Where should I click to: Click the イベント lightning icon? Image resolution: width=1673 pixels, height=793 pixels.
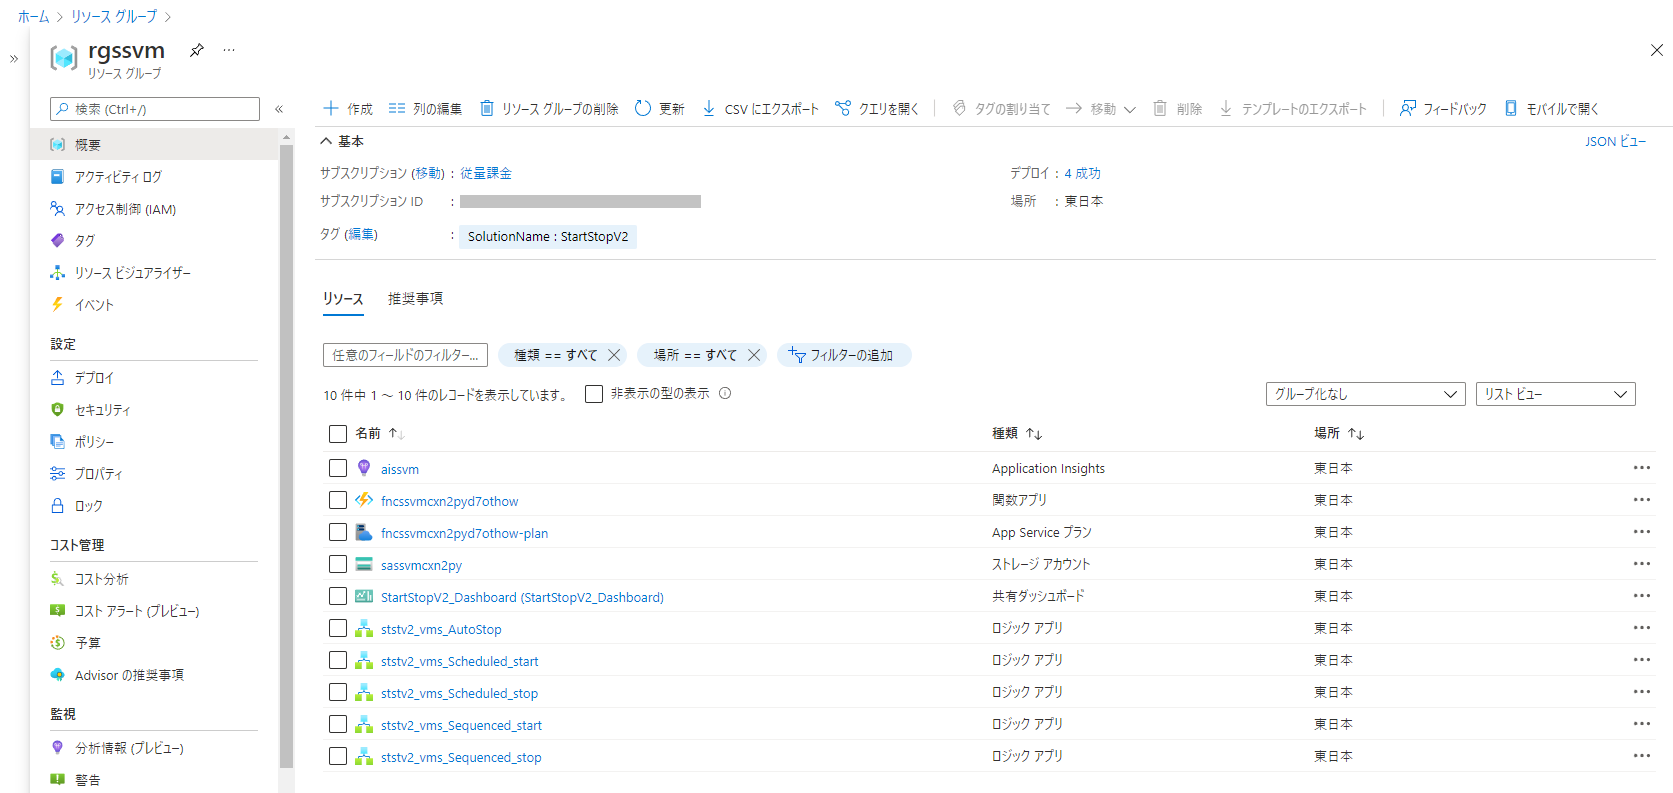[x=58, y=304]
